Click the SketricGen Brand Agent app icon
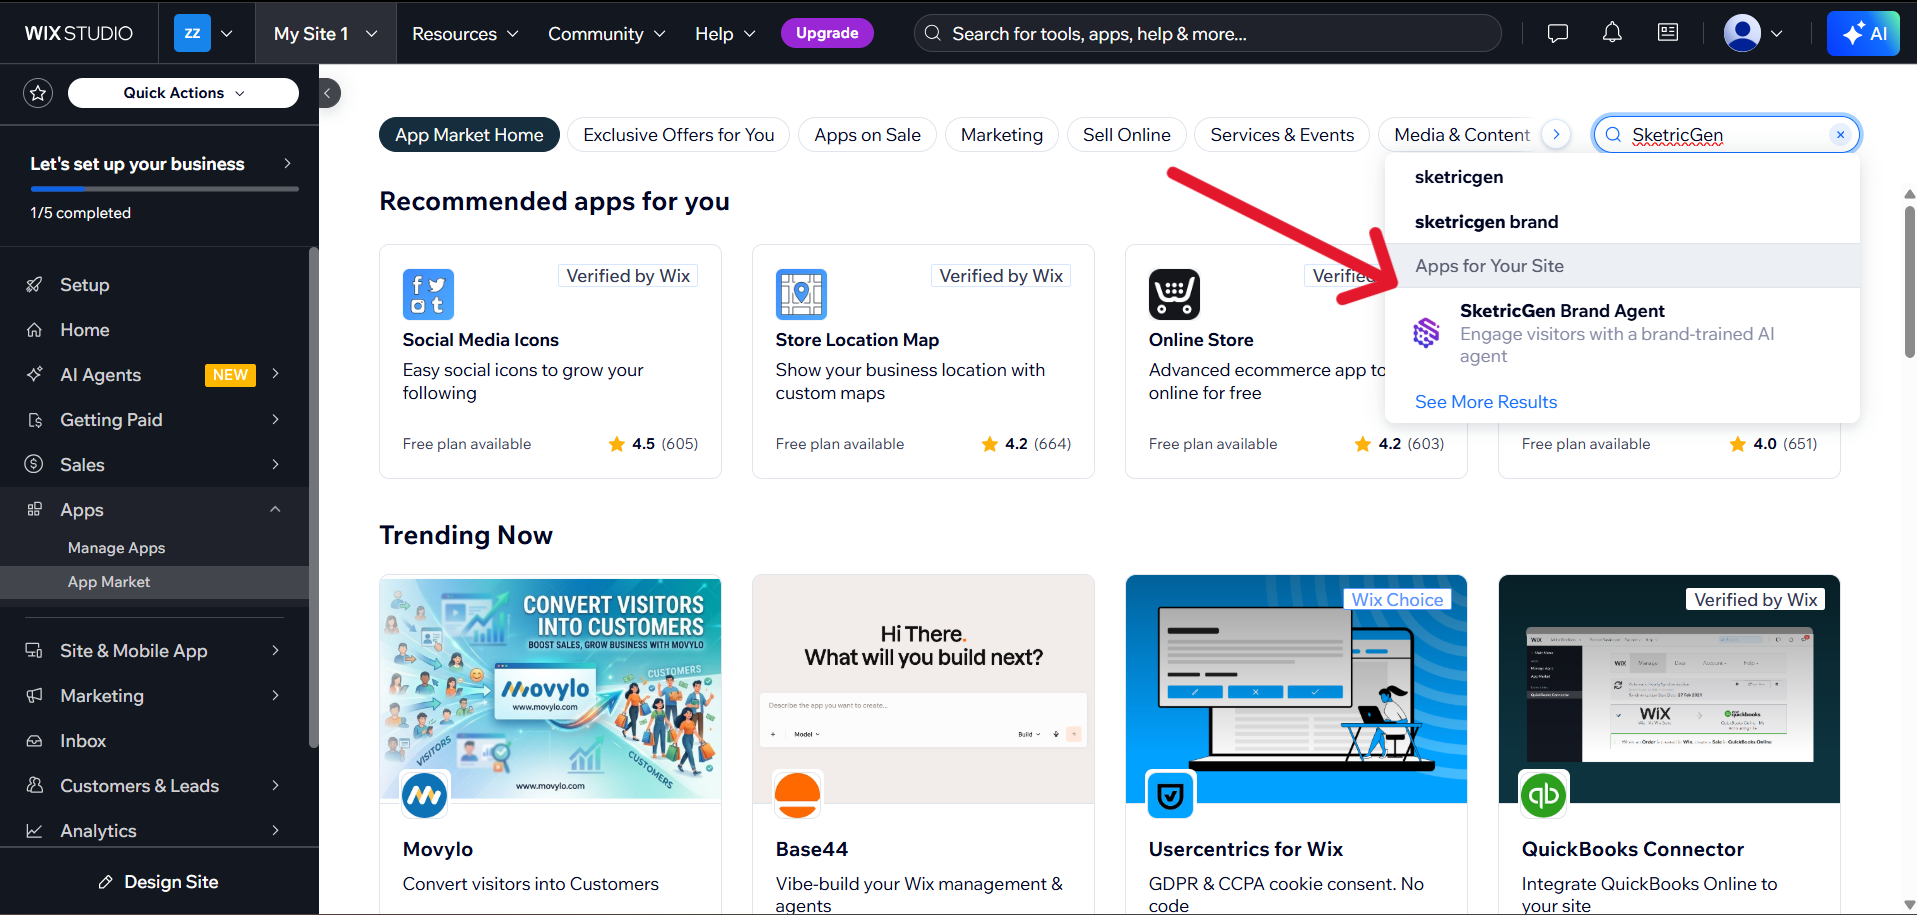The width and height of the screenshot is (1917, 915). (x=1426, y=333)
